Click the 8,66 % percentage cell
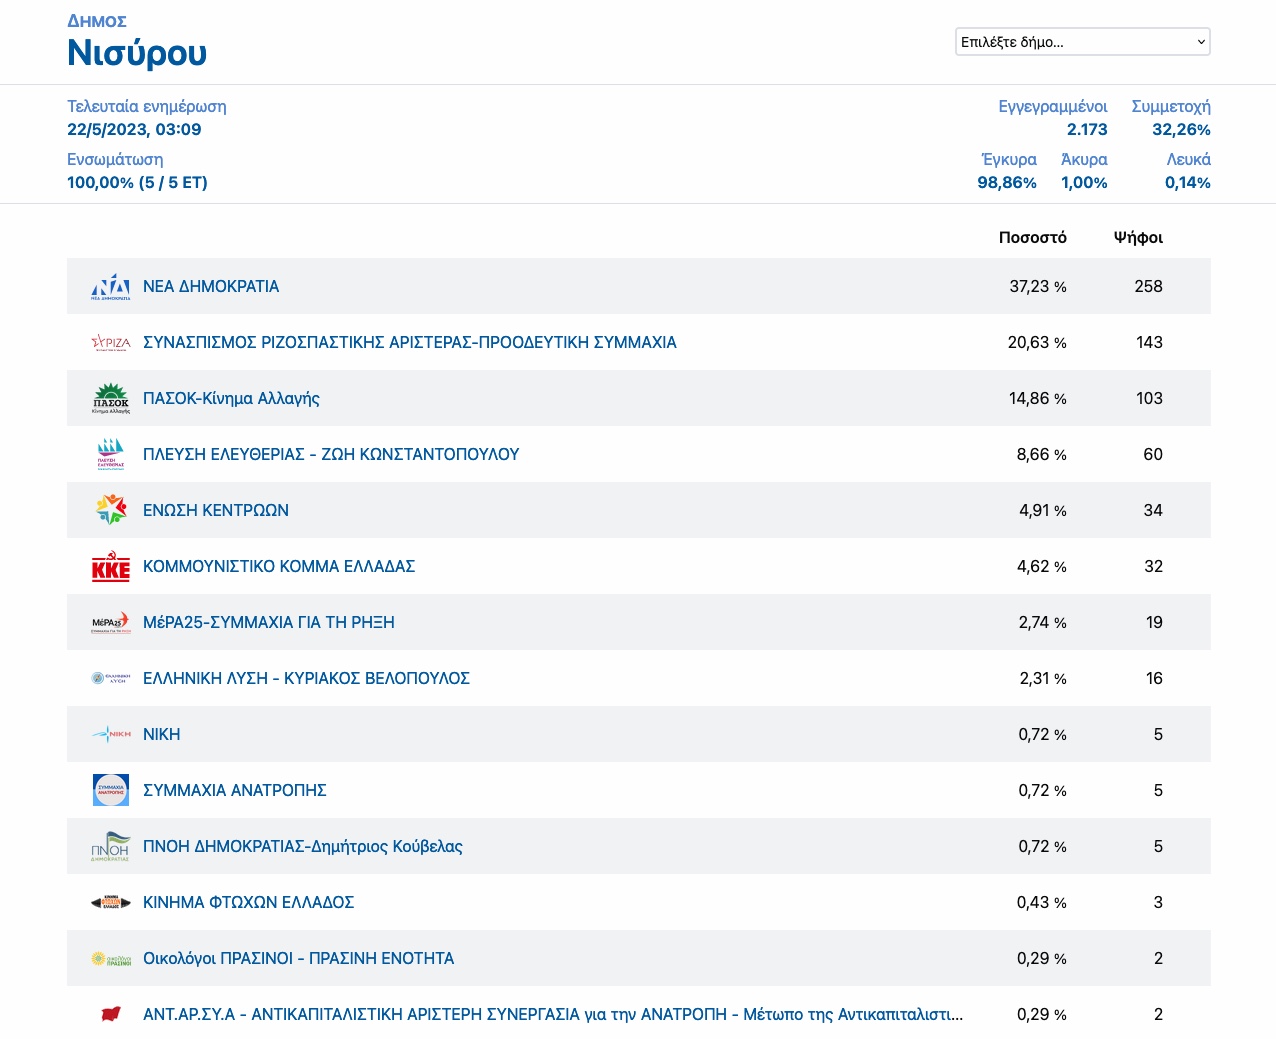This screenshot has width=1276, height=1039. 1042,454
